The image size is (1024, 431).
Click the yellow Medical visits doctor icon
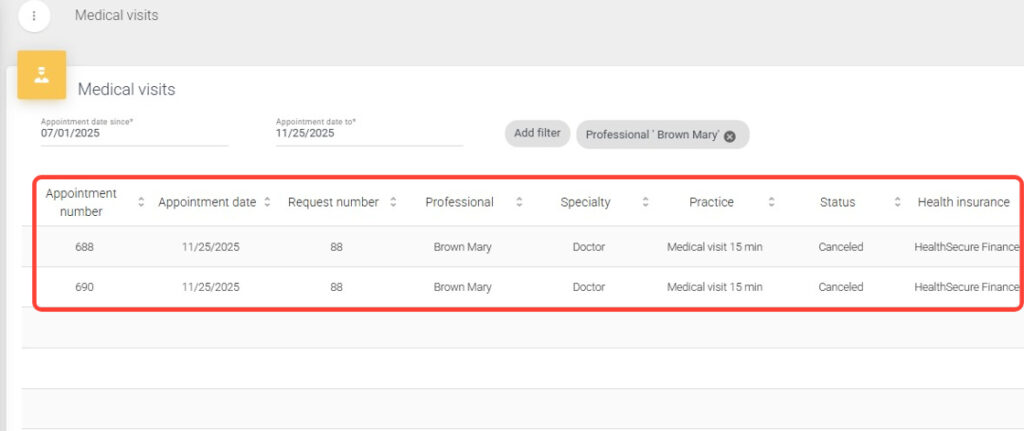point(42,75)
